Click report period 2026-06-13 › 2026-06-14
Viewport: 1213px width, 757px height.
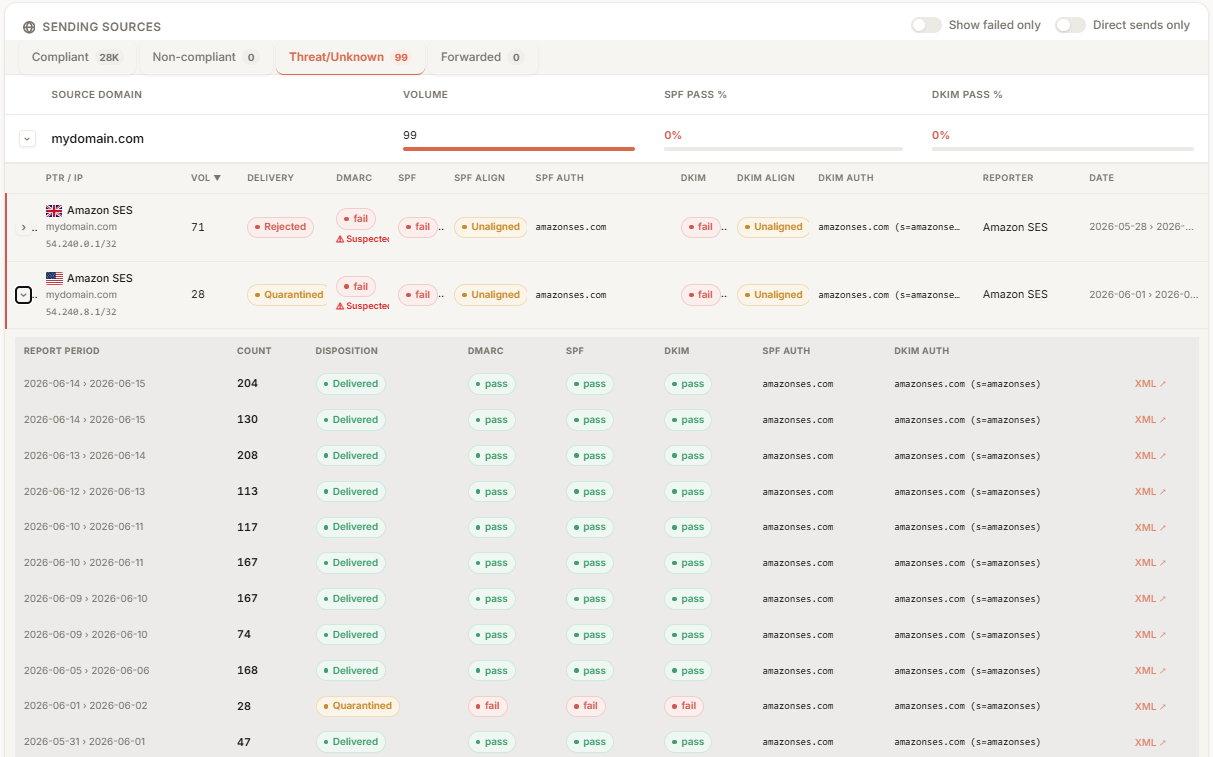click(85, 456)
